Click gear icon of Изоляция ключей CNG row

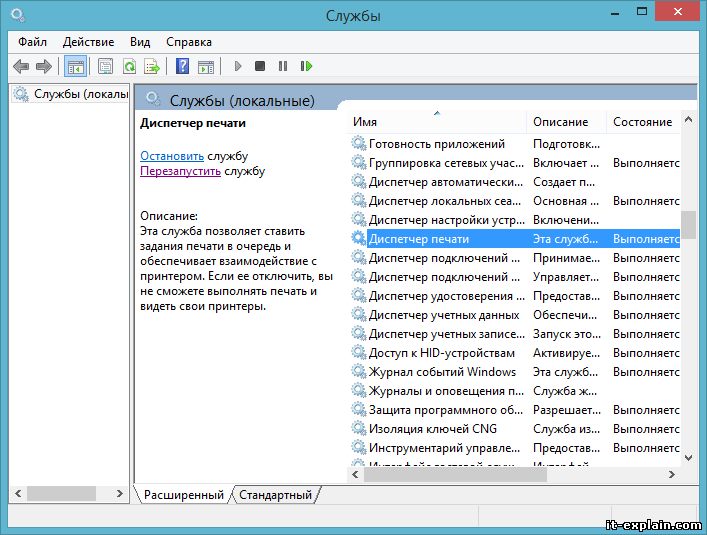pos(358,428)
